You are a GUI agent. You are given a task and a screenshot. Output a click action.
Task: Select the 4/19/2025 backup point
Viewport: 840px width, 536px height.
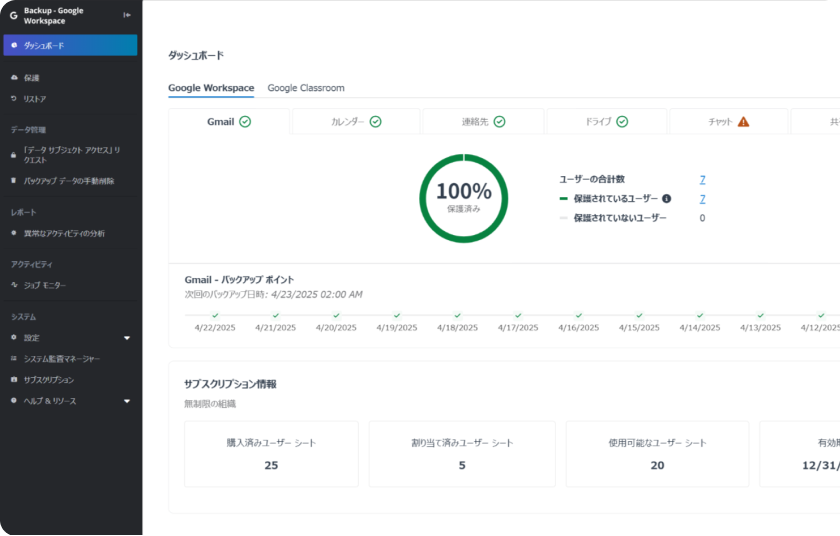click(x=396, y=322)
